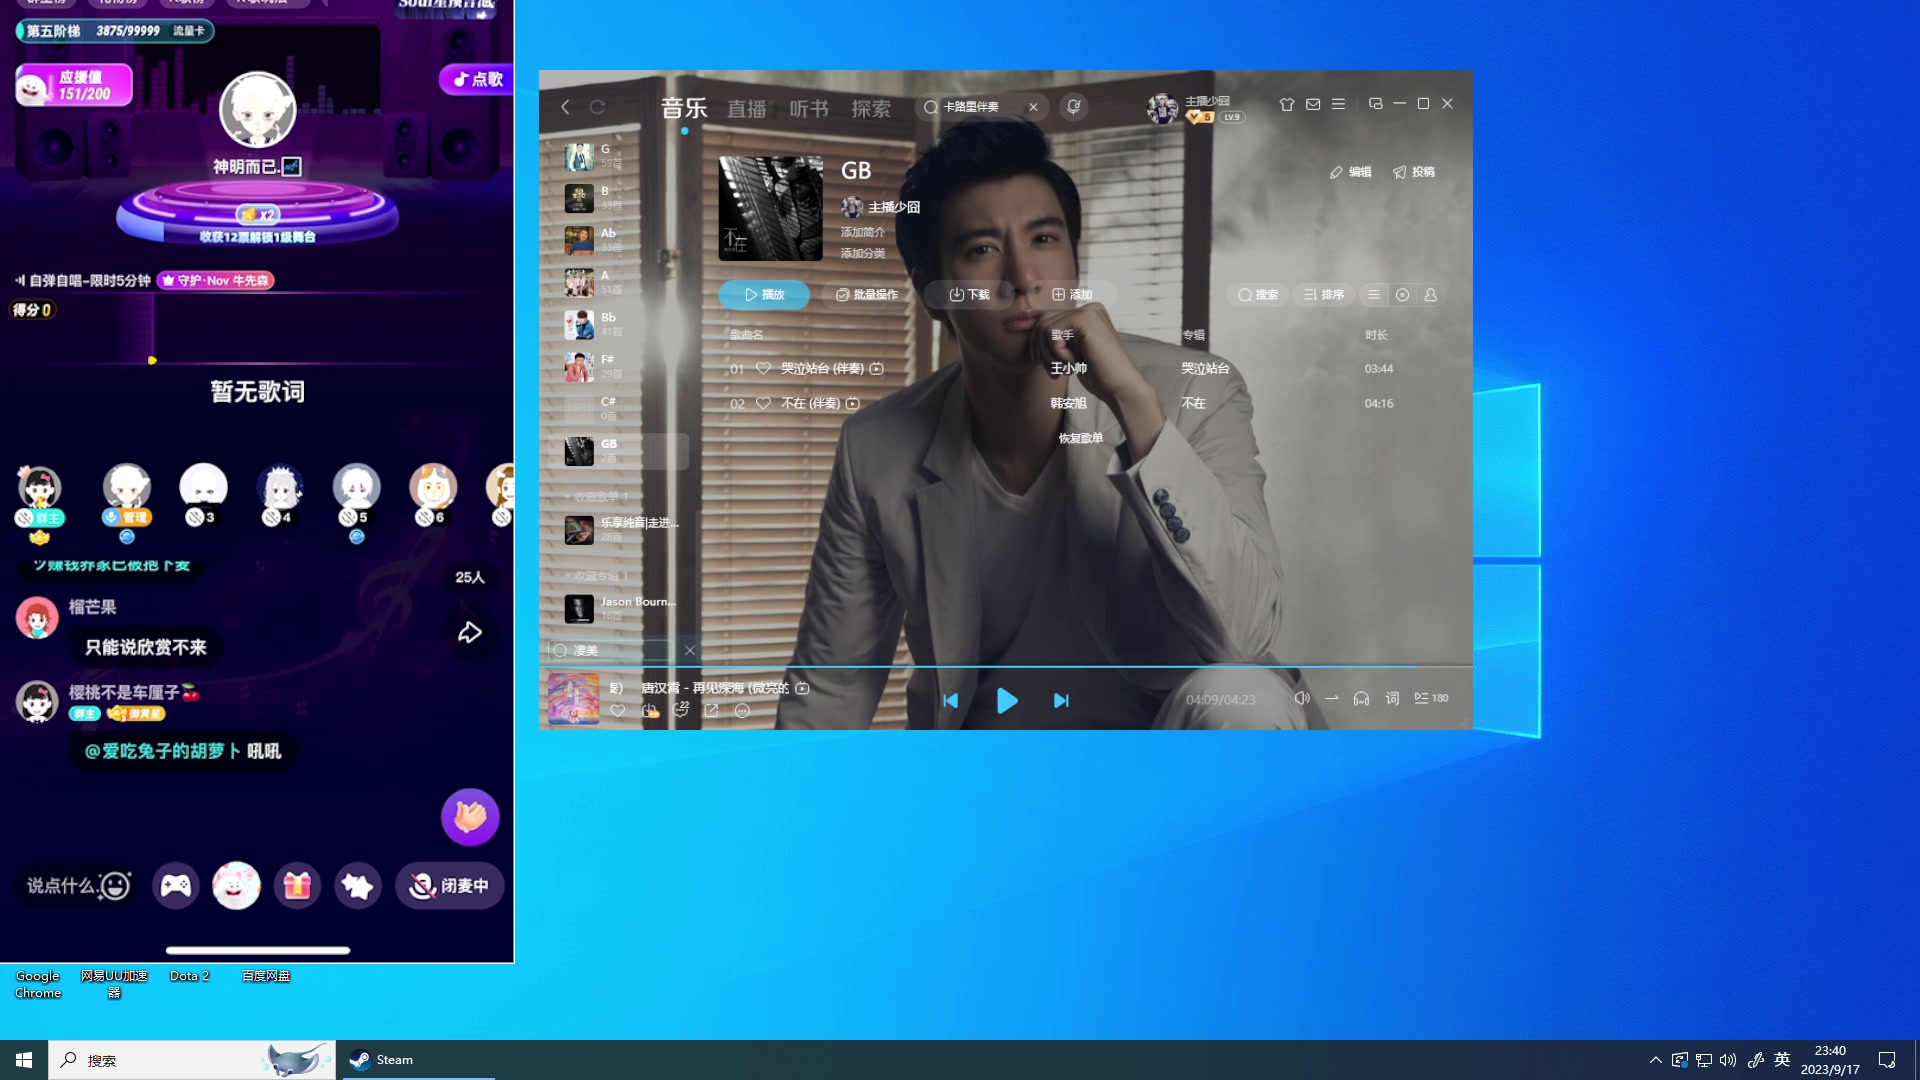Clear the 卡路里伴奏 search text
The width and height of the screenshot is (1920, 1080).
pyautogui.click(x=1033, y=107)
